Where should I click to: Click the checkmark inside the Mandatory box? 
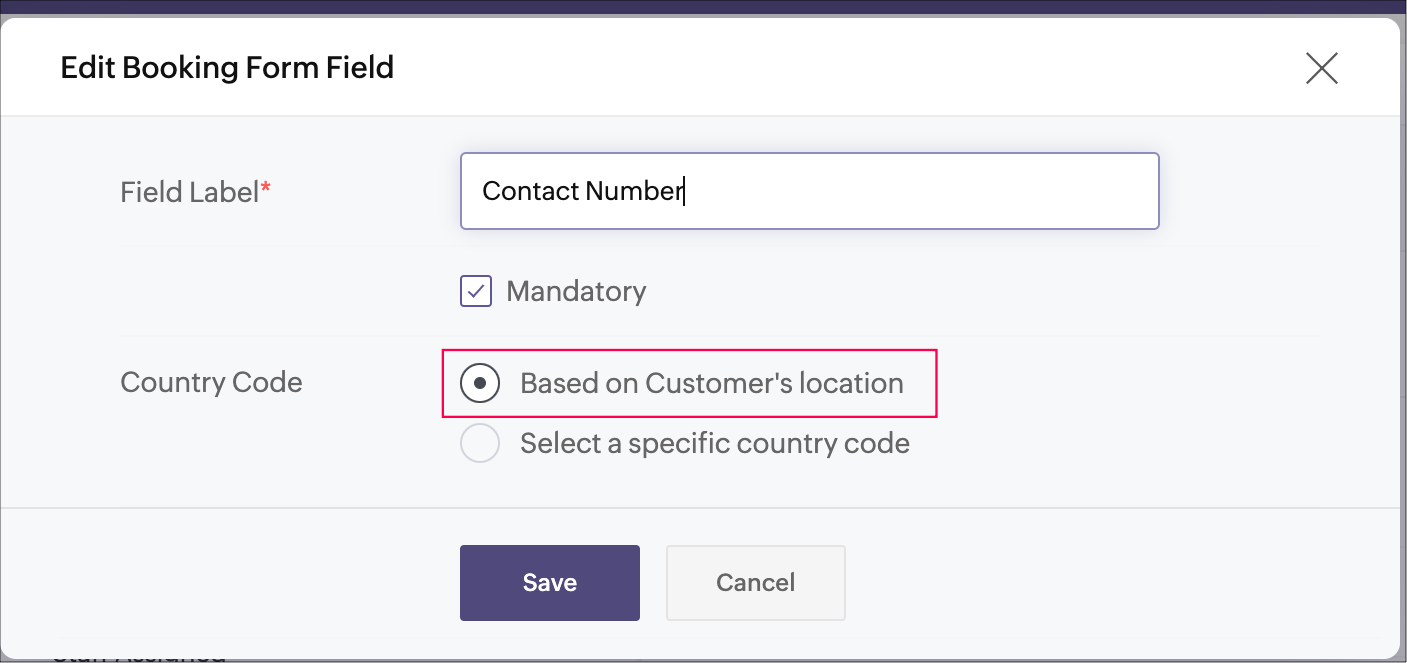coord(476,292)
